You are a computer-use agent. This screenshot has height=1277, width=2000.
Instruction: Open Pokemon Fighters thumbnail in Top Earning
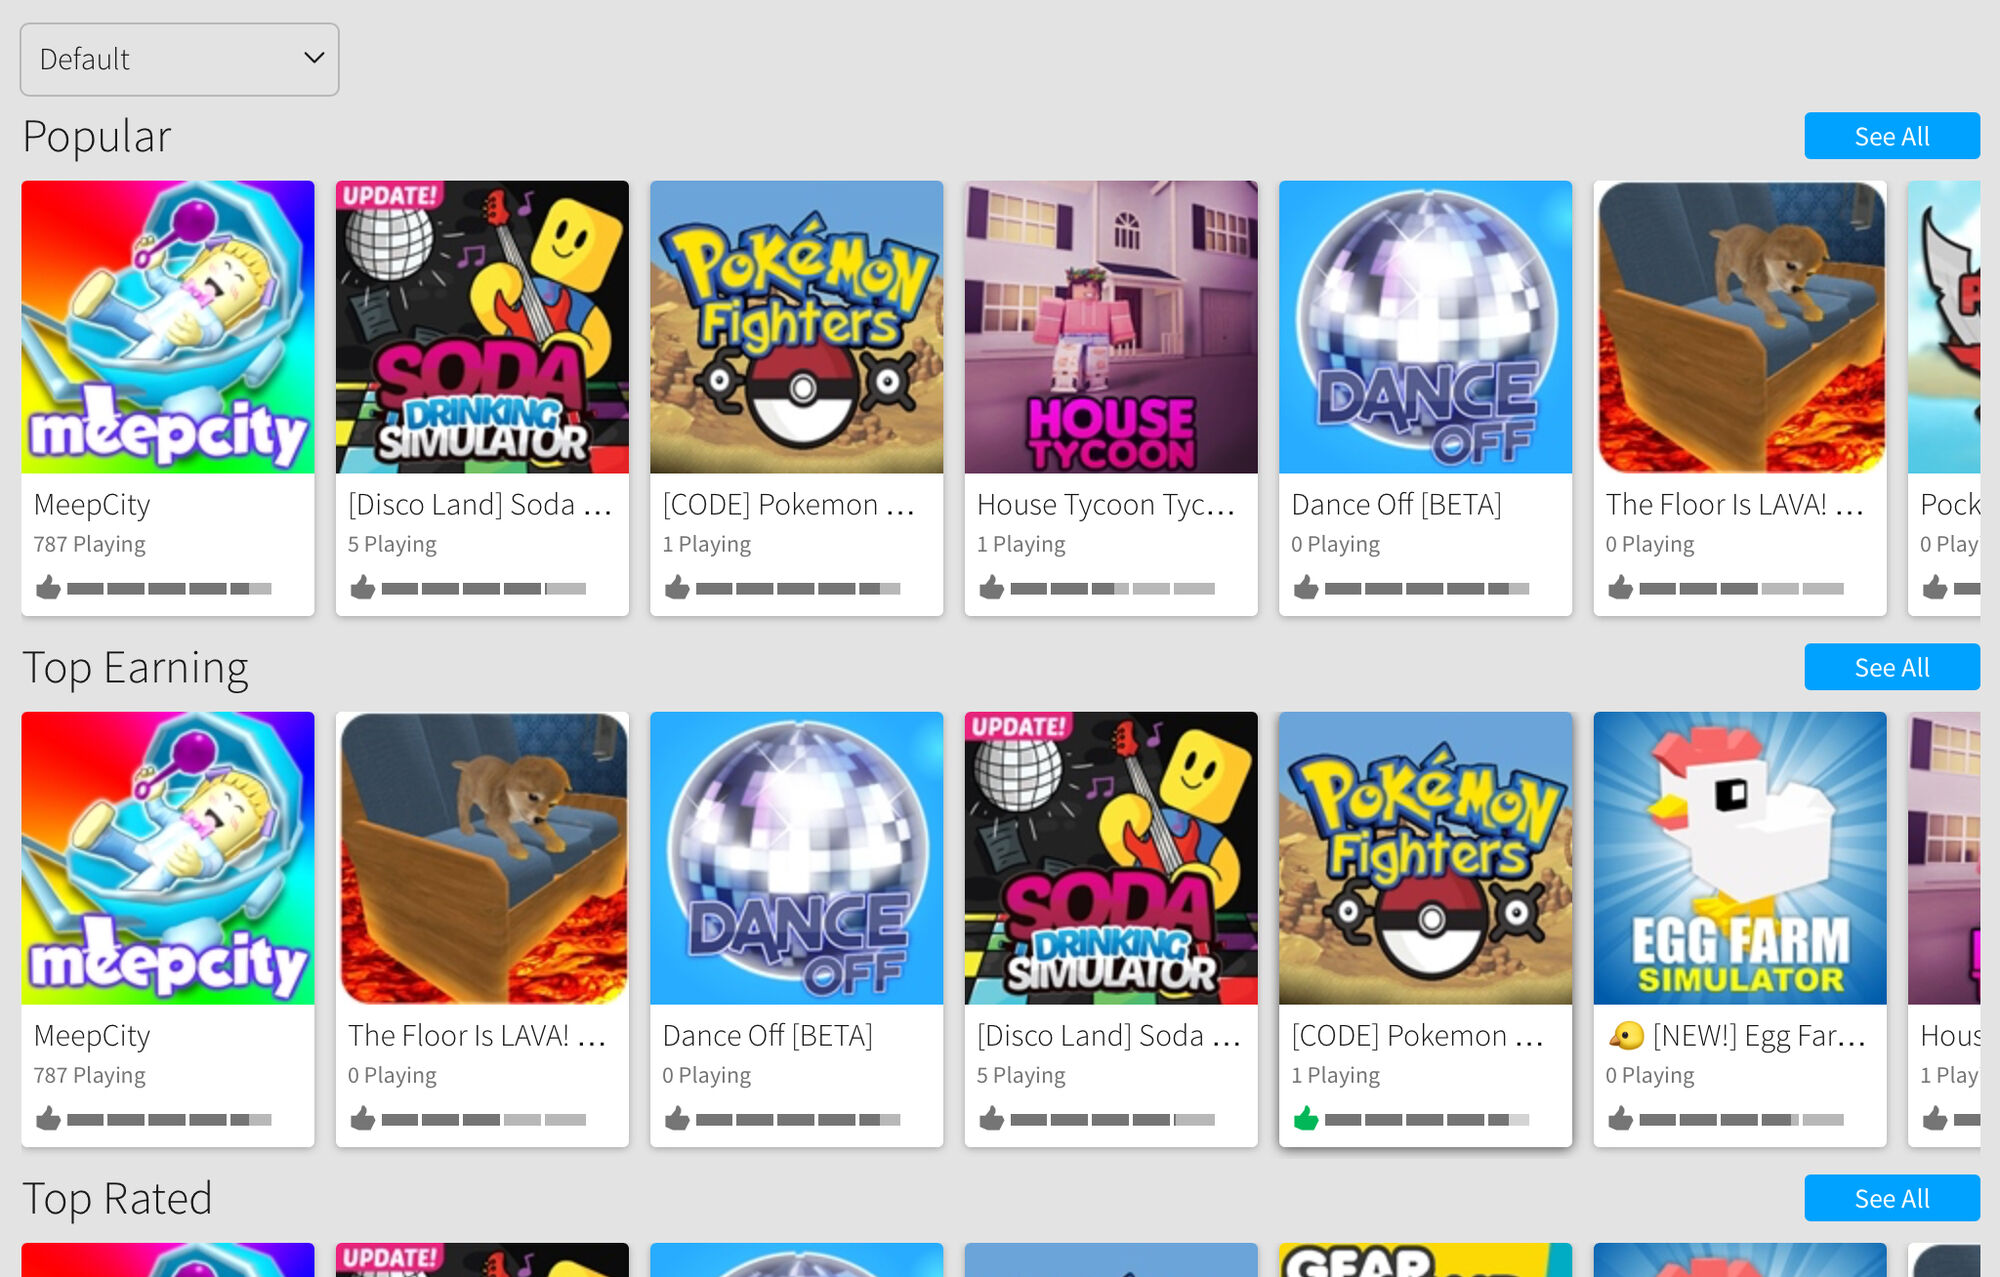pyautogui.click(x=1425, y=858)
